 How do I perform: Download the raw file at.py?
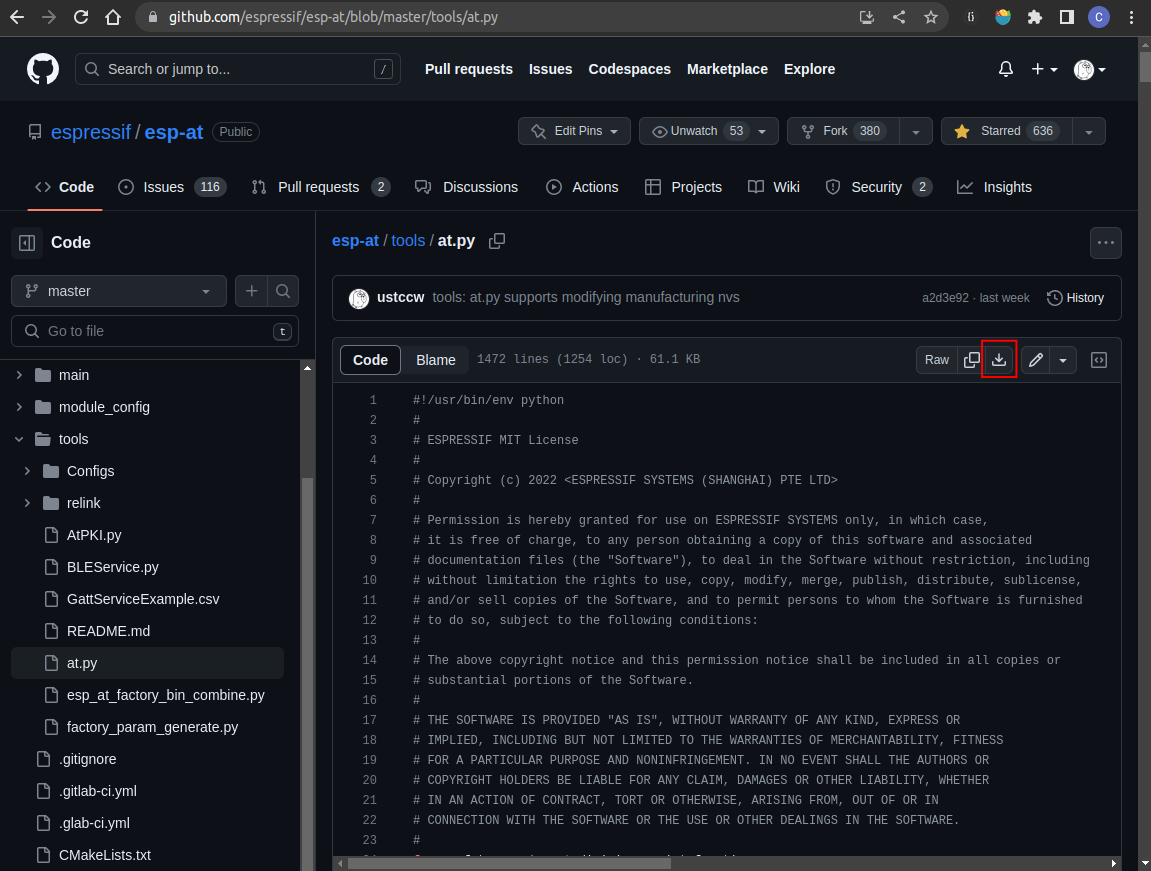point(999,359)
